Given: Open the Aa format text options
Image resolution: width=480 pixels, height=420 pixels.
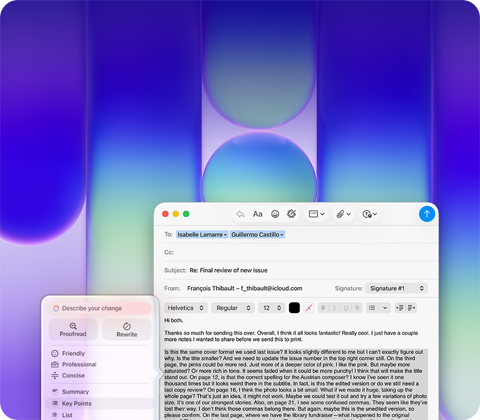Looking at the screenshot, I should coord(257,214).
